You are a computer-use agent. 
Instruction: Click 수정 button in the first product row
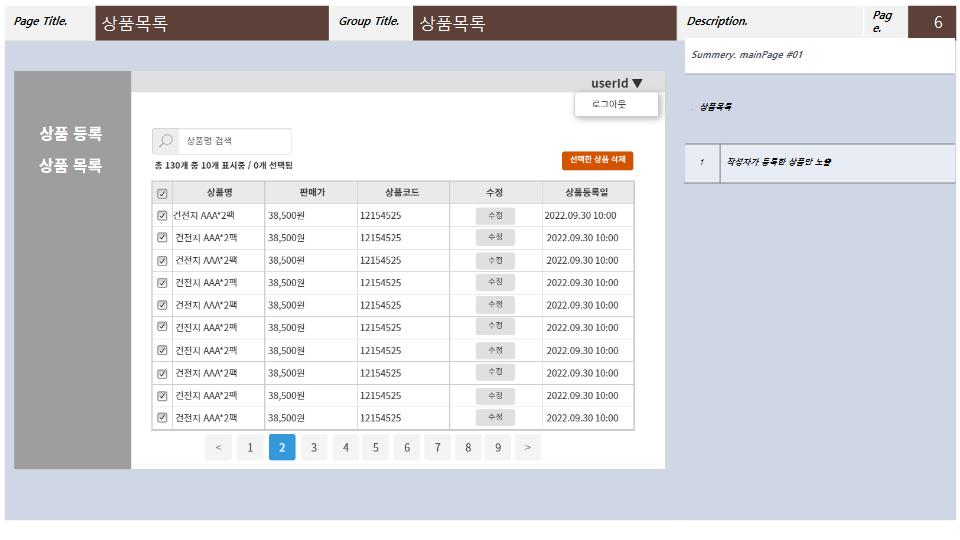(x=495, y=216)
